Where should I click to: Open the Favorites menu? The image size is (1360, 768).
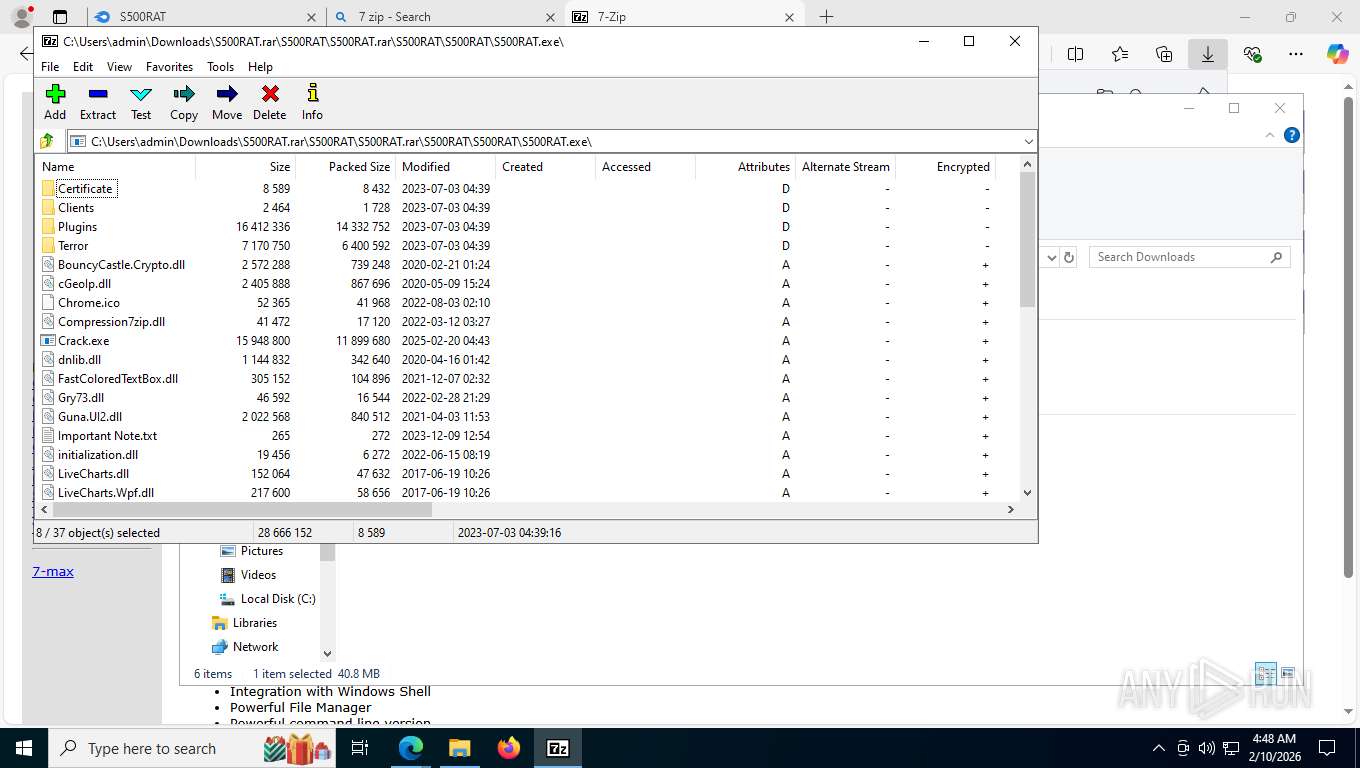coord(169,67)
